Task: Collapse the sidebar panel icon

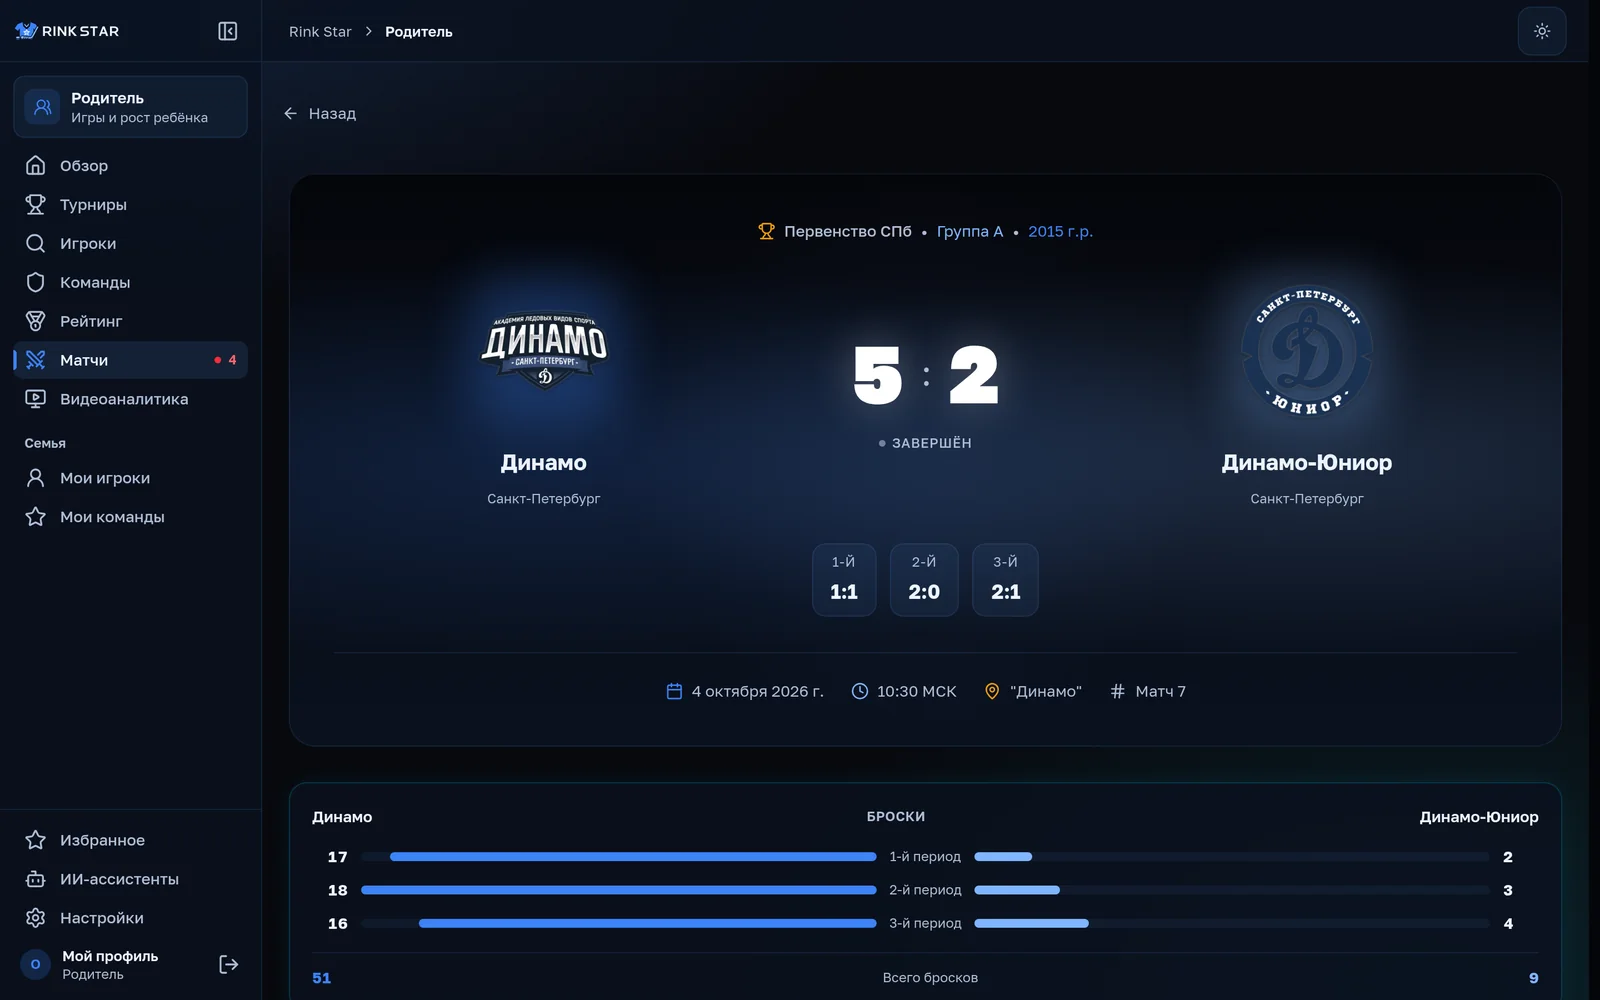Action: point(228,31)
